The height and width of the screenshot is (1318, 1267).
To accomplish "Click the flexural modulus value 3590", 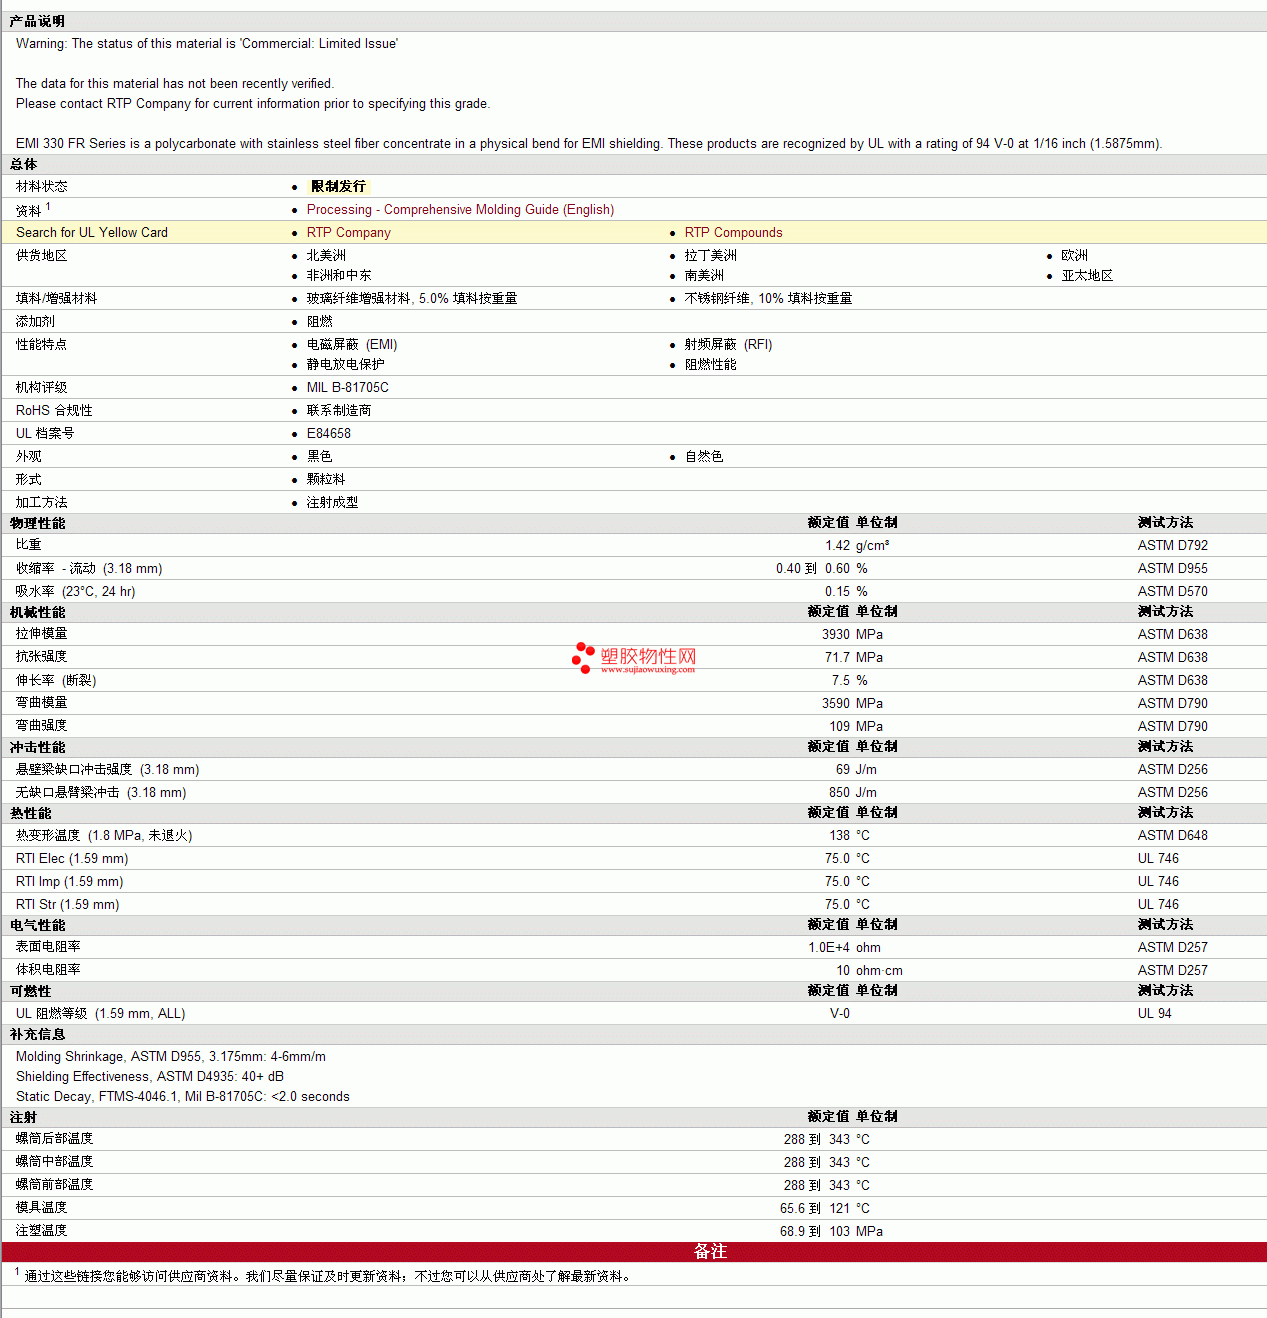I will point(836,703).
